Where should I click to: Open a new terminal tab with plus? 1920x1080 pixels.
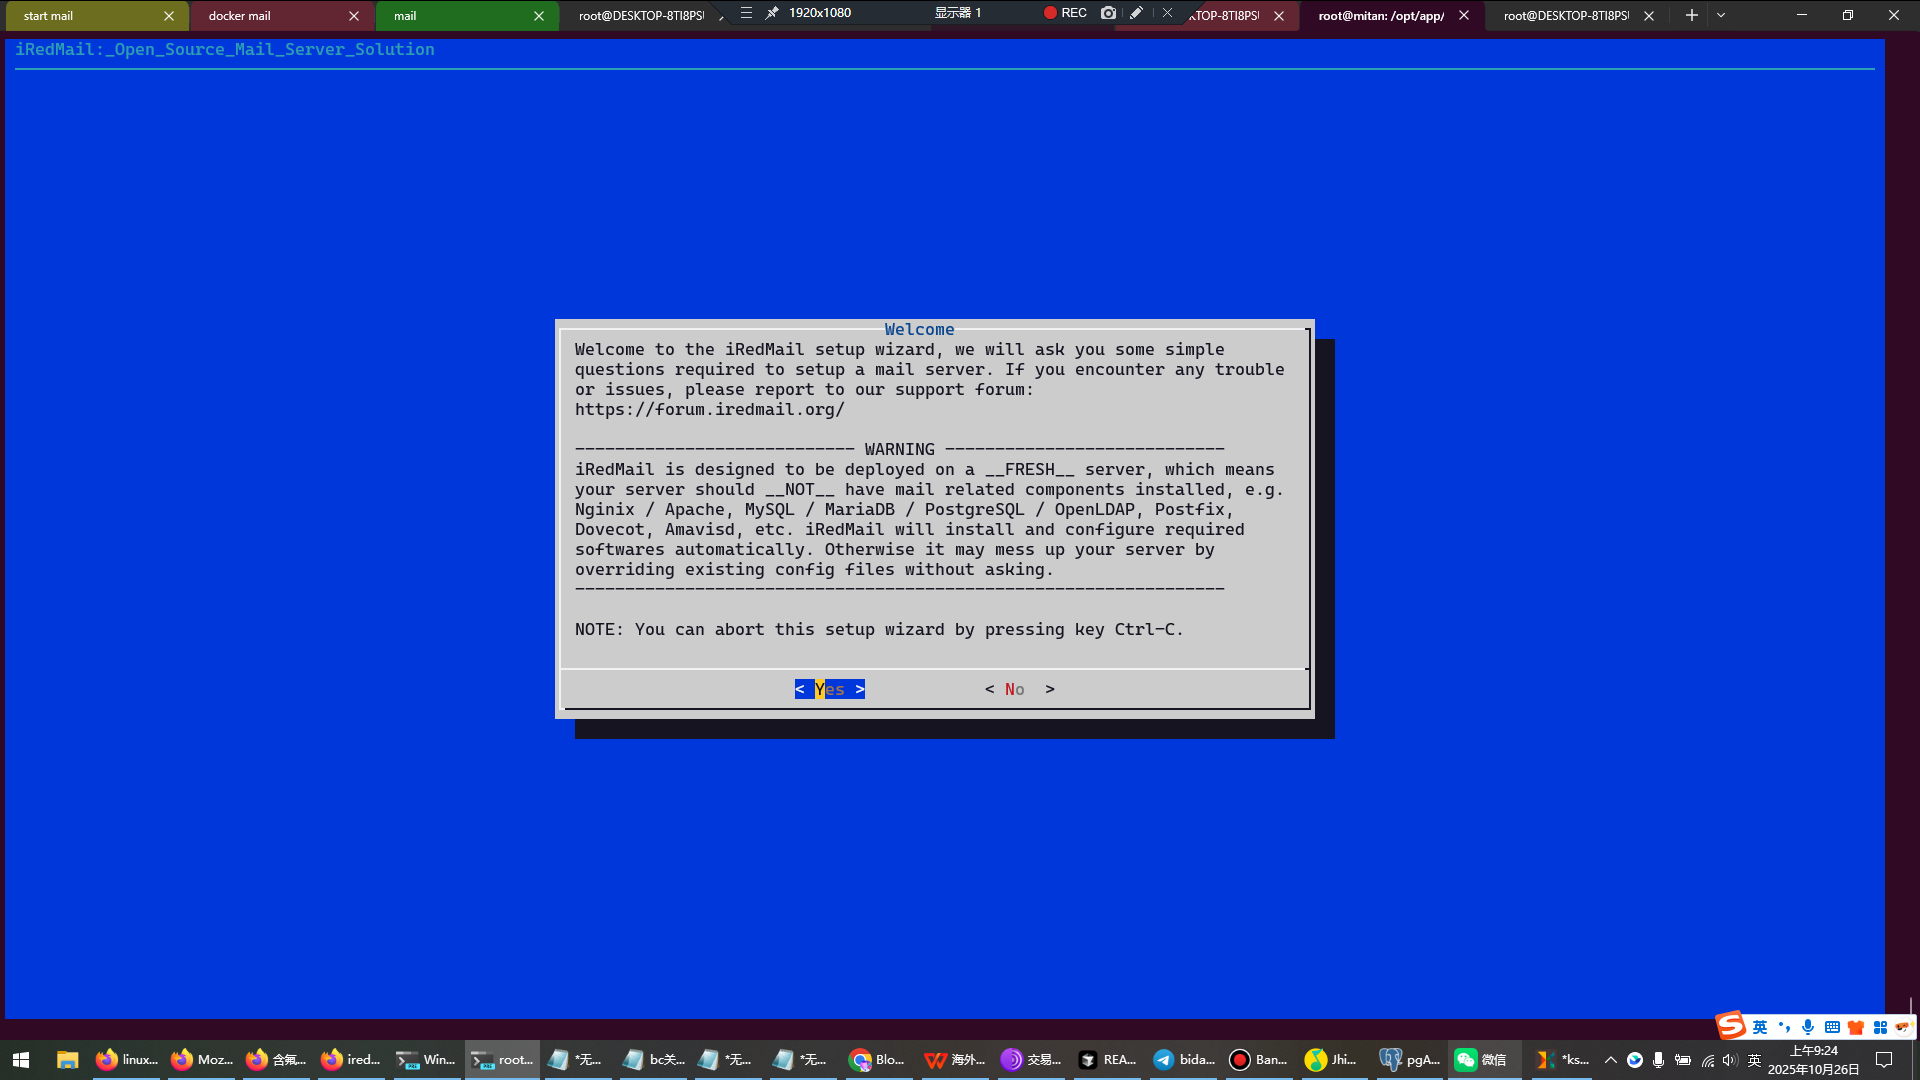pos(1691,15)
